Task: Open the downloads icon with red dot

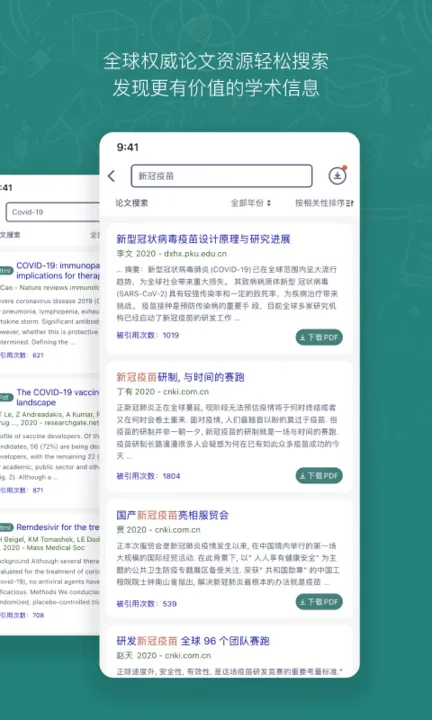Action: [x=337, y=175]
